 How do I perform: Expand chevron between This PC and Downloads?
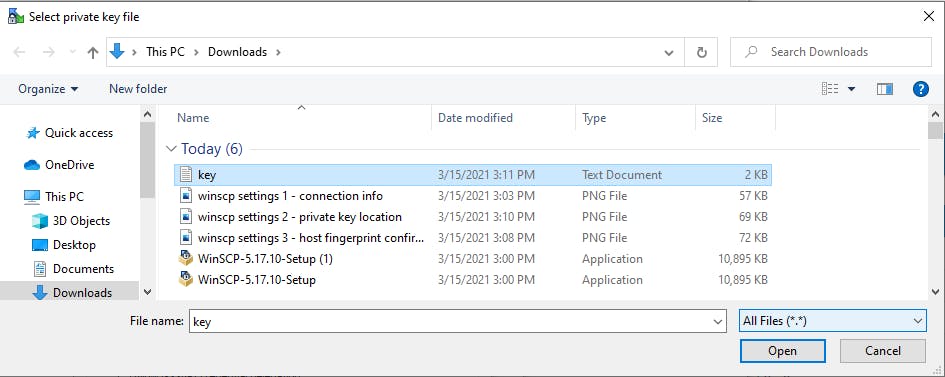(x=196, y=52)
